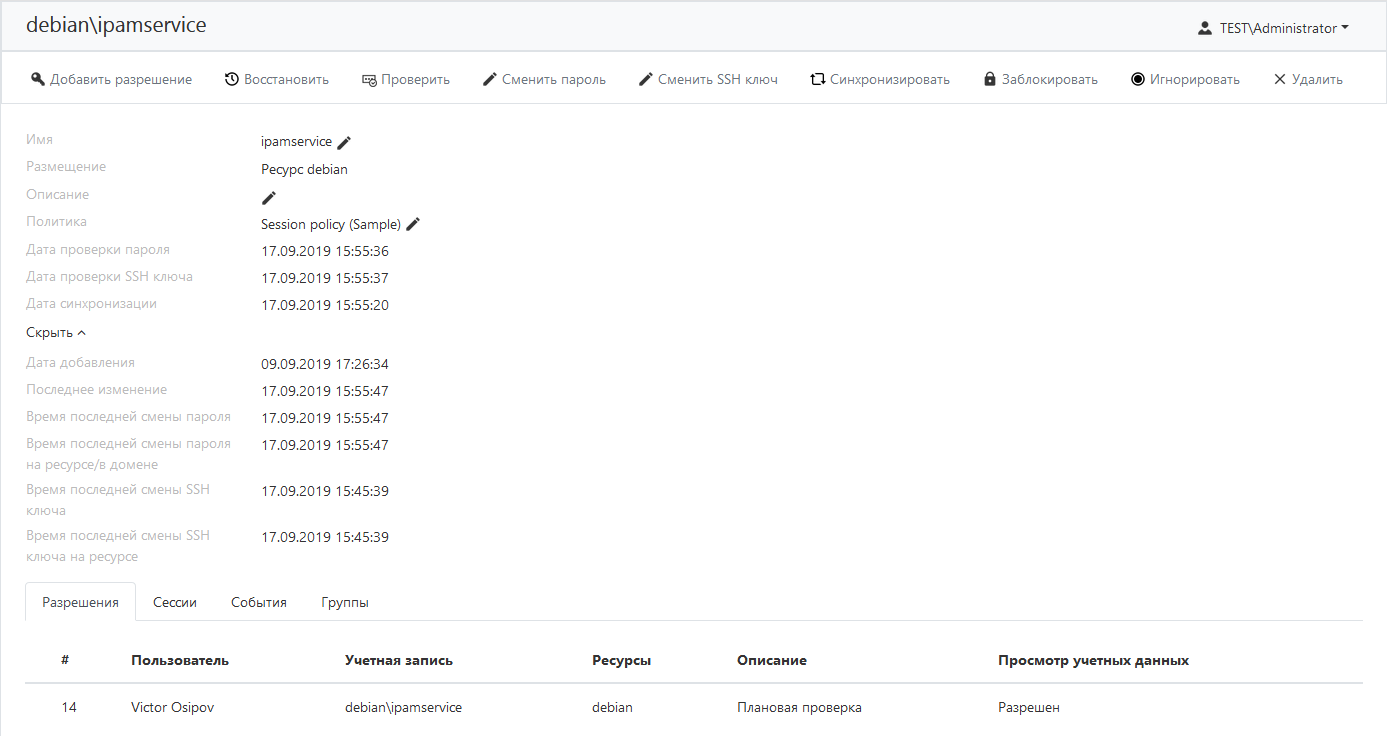Edit the Session policy (Sample) pencil
Viewport: 1387px width, 736px height.
(413, 224)
